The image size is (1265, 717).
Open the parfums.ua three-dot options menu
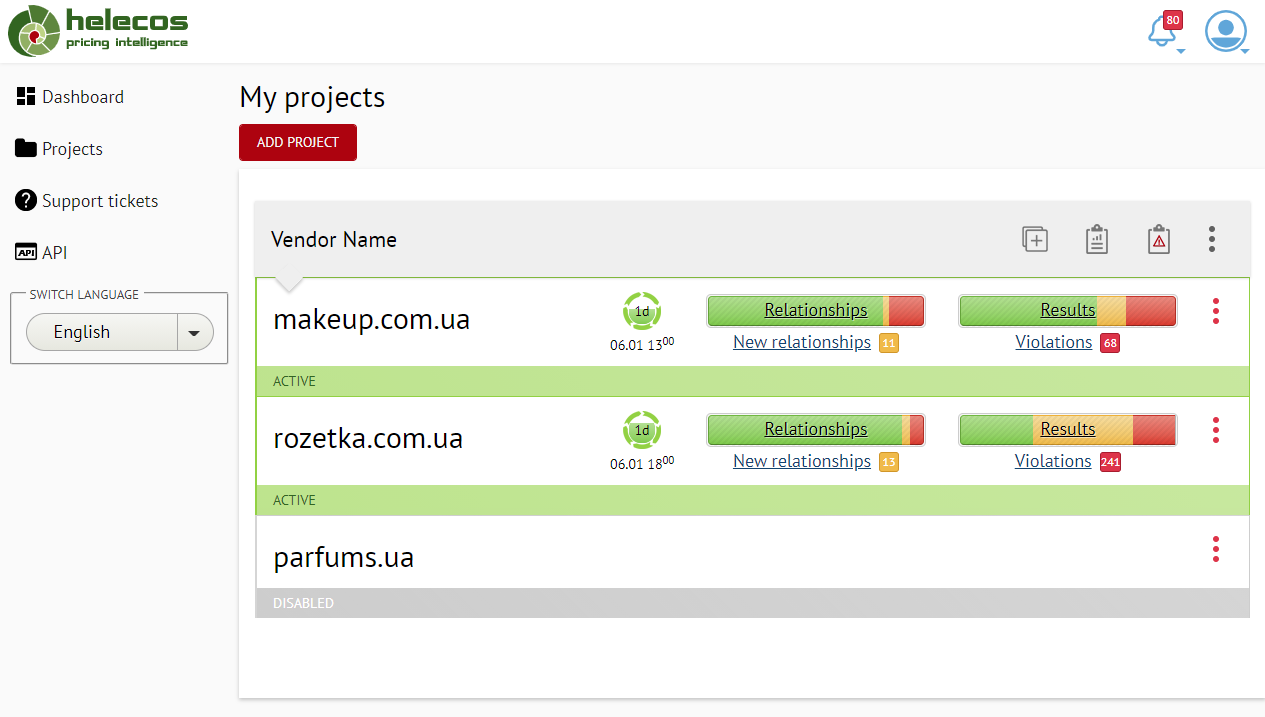pyautogui.click(x=1216, y=549)
